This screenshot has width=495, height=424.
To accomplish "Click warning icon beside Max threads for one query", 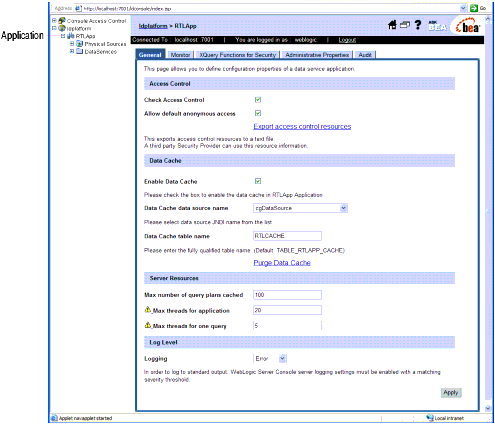I will pos(148,325).
